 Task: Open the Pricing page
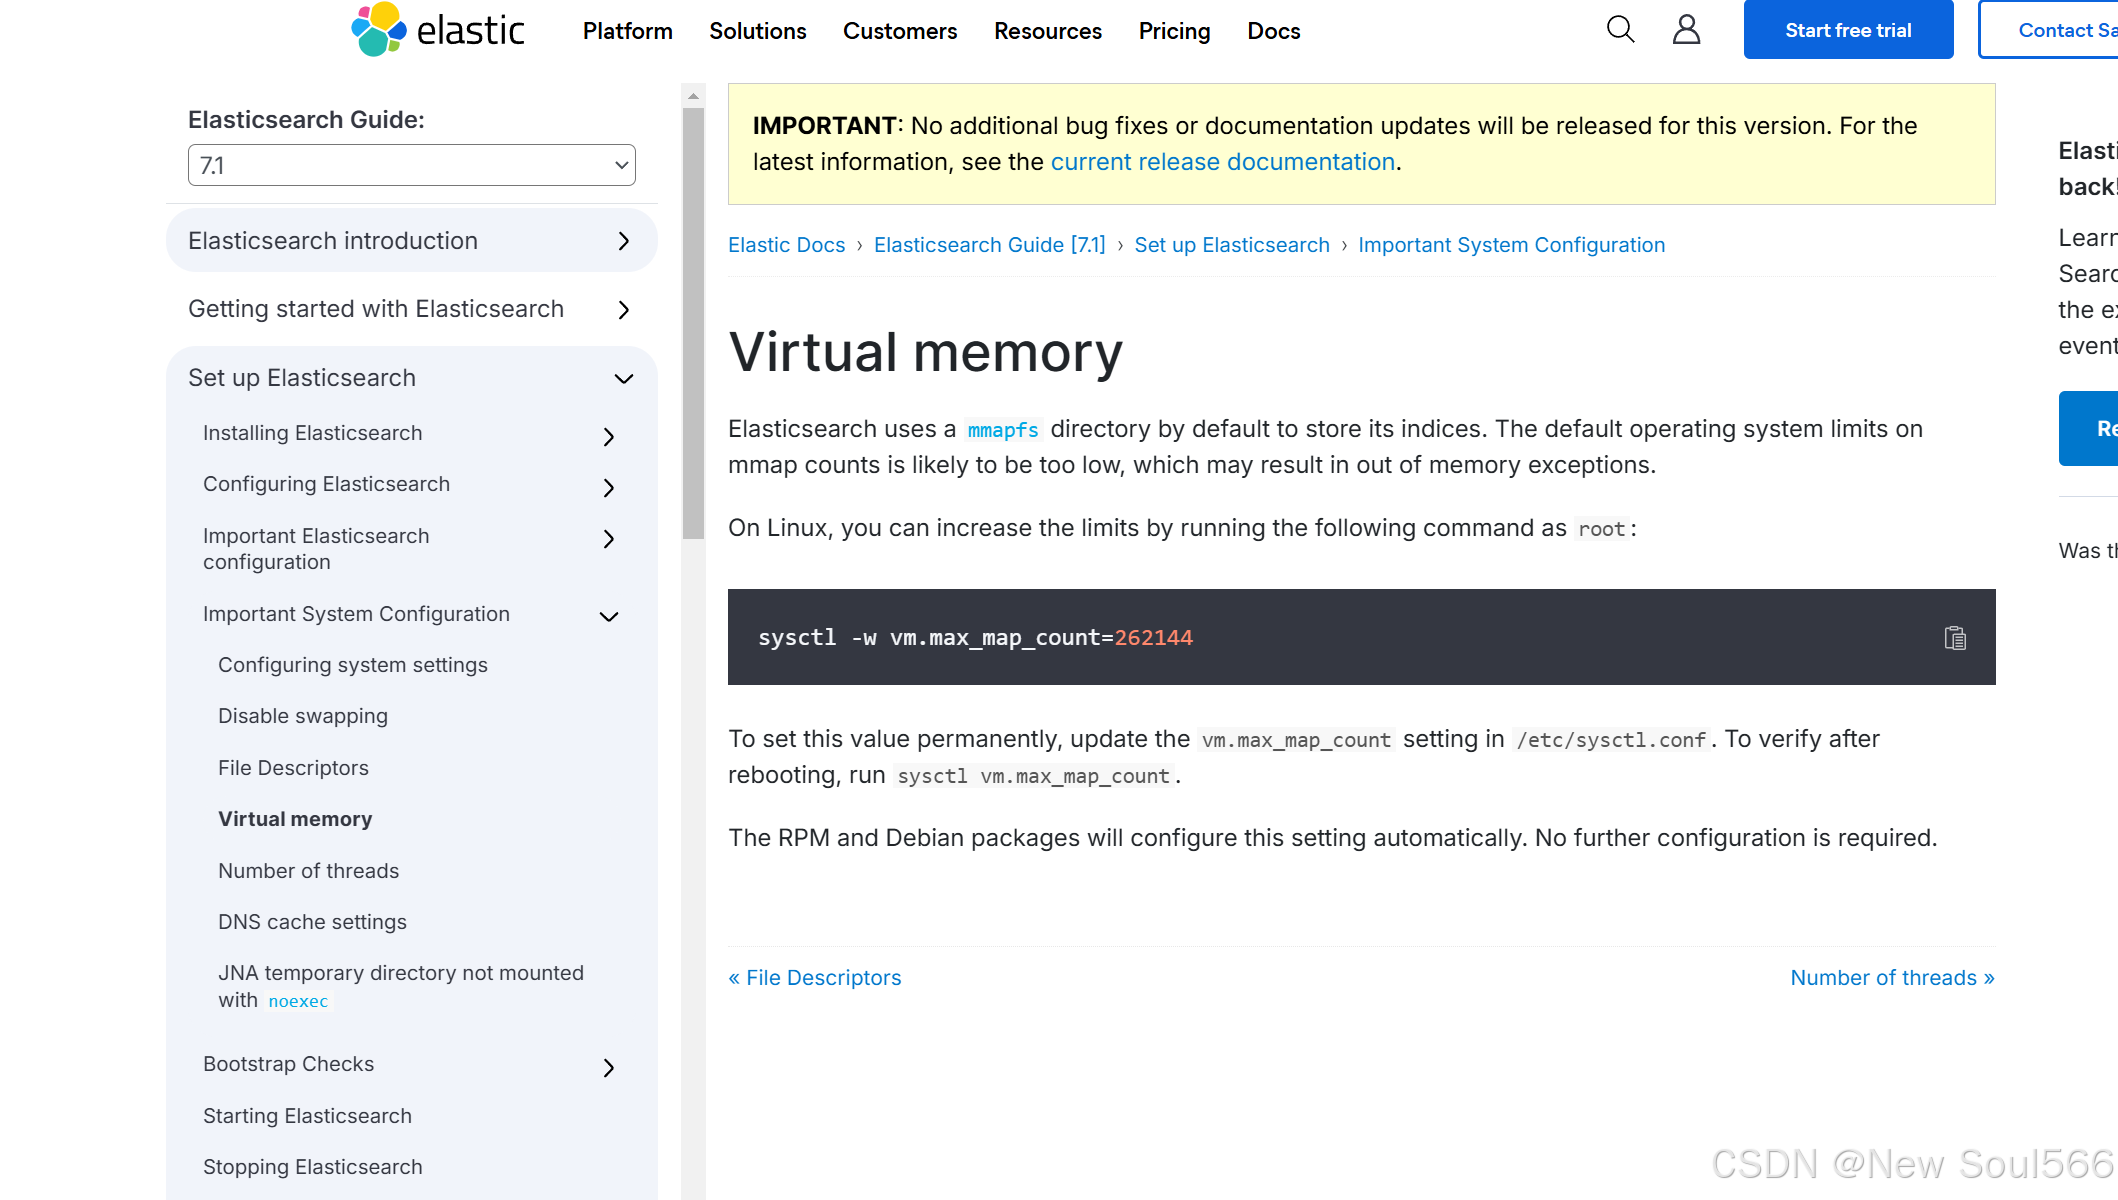point(1174,31)
